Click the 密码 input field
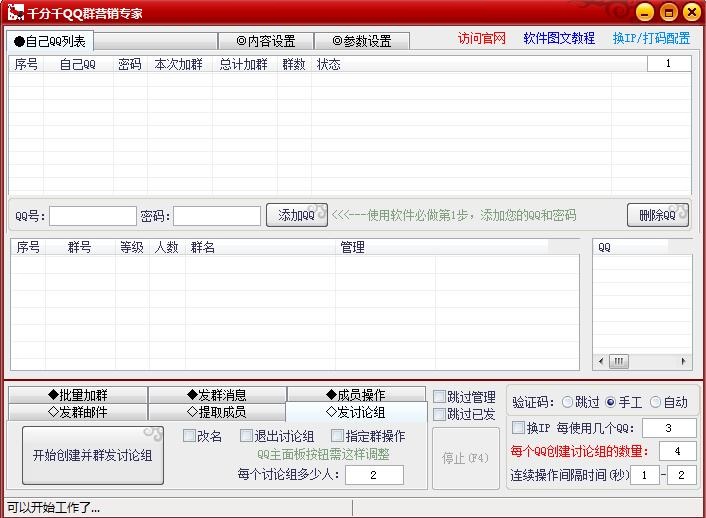 [217, 216]
